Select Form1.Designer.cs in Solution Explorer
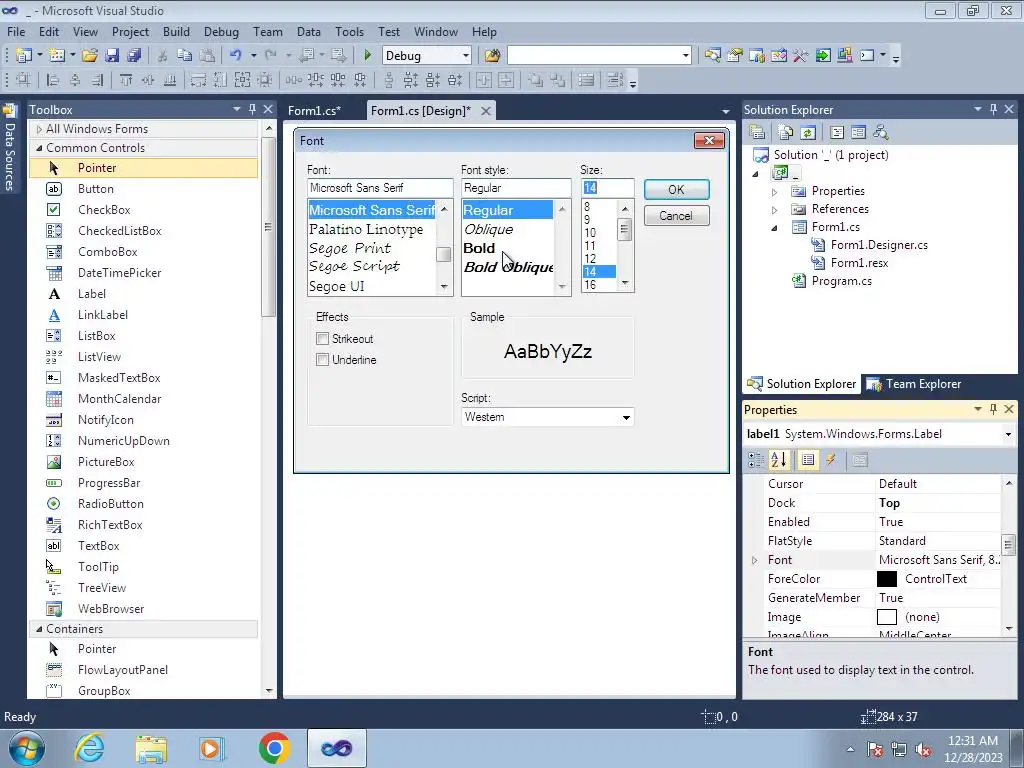Image resolution: width=1024 pixels, height=768 pixels. point(879,245)
